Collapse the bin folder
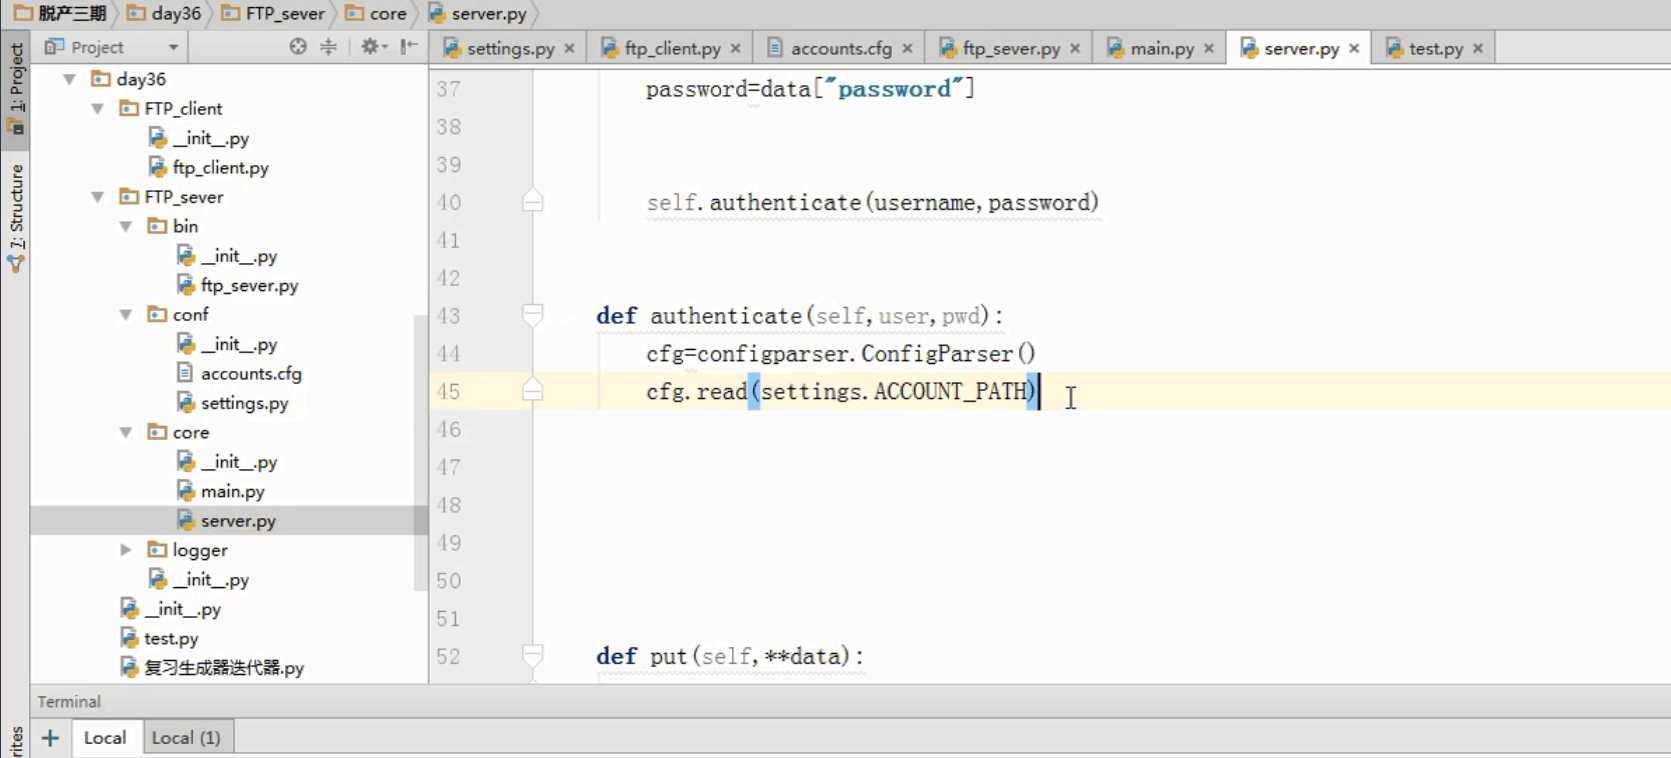Image resolution: width=1671 pixels, height=758 pixels. click(x=126, y=226)
